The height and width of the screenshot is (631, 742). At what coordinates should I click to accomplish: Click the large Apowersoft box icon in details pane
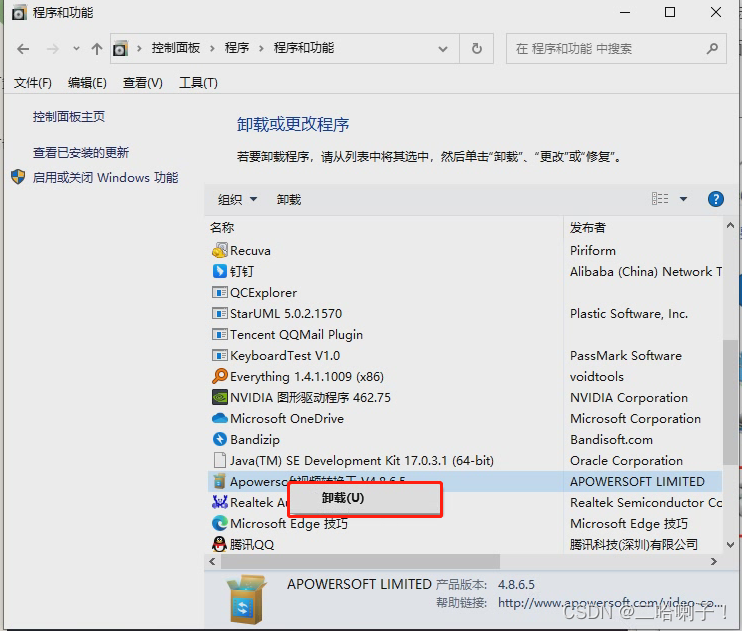247,599
